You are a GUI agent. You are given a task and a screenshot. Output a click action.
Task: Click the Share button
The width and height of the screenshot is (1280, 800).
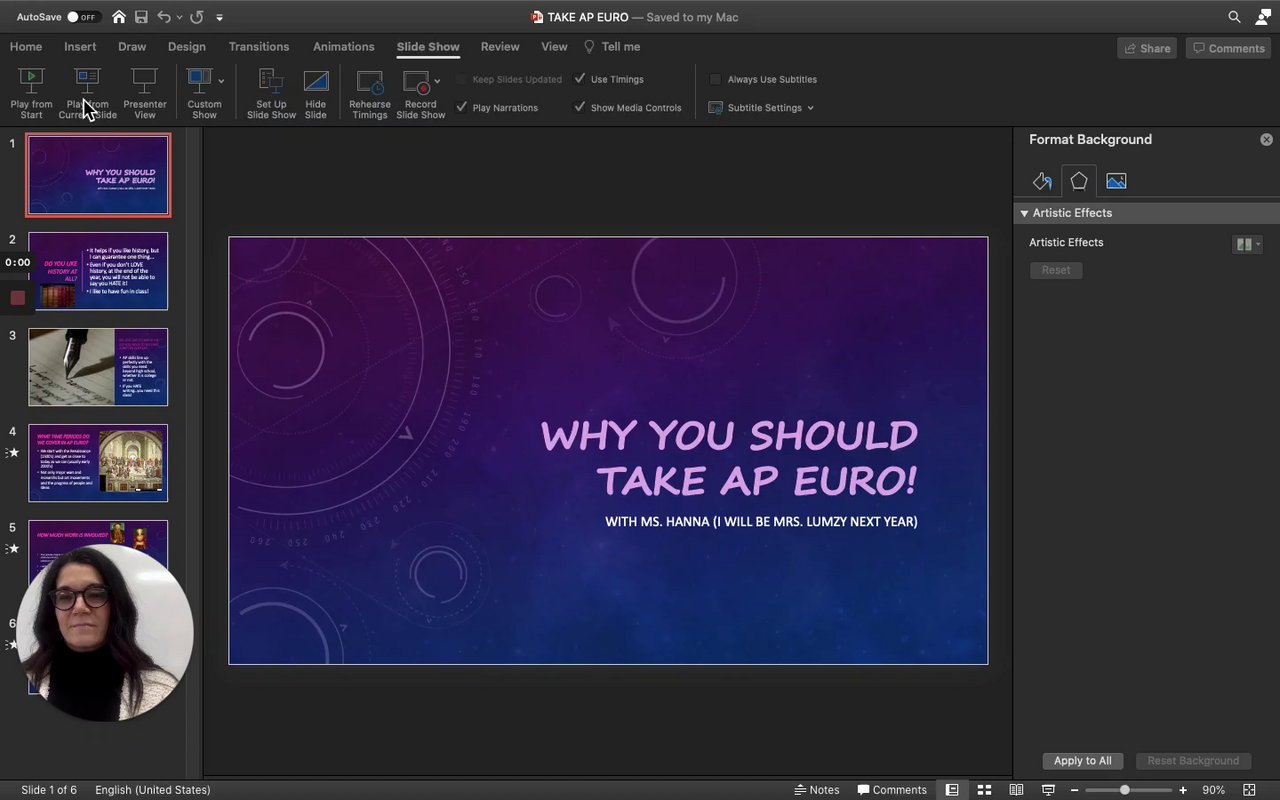1147,48
